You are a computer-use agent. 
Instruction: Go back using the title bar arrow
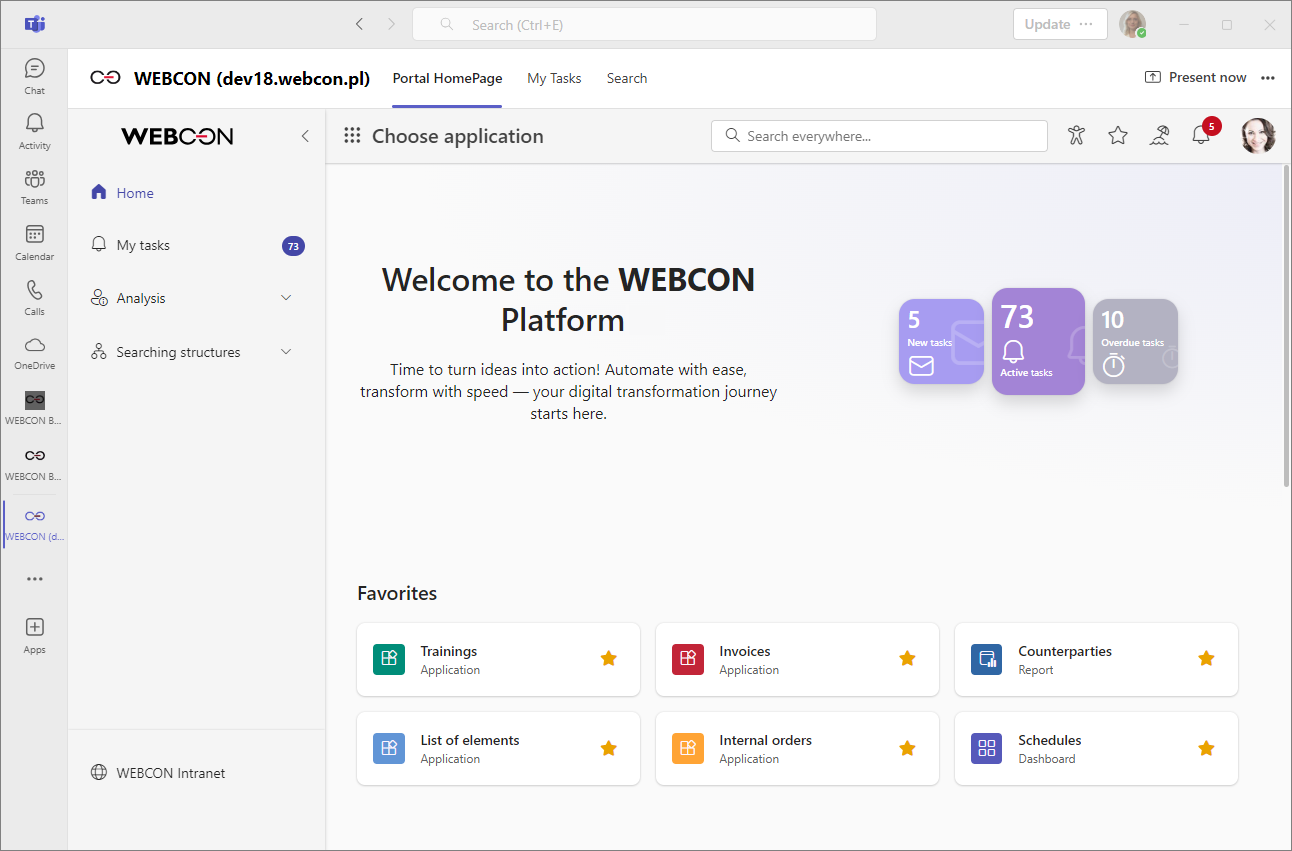(359, 25)
